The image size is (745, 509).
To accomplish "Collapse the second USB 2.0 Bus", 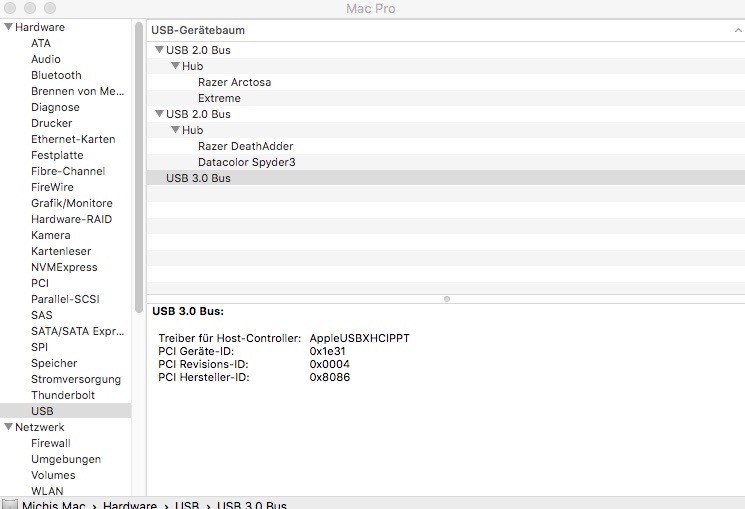I will tap(160, 114).
